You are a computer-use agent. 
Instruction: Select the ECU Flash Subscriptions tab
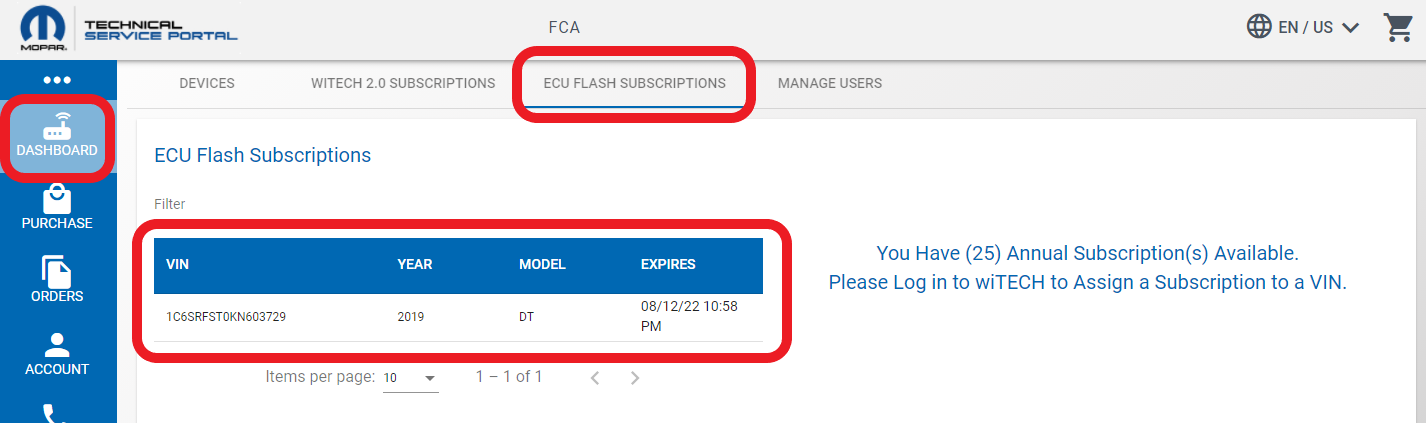point(634,83)
